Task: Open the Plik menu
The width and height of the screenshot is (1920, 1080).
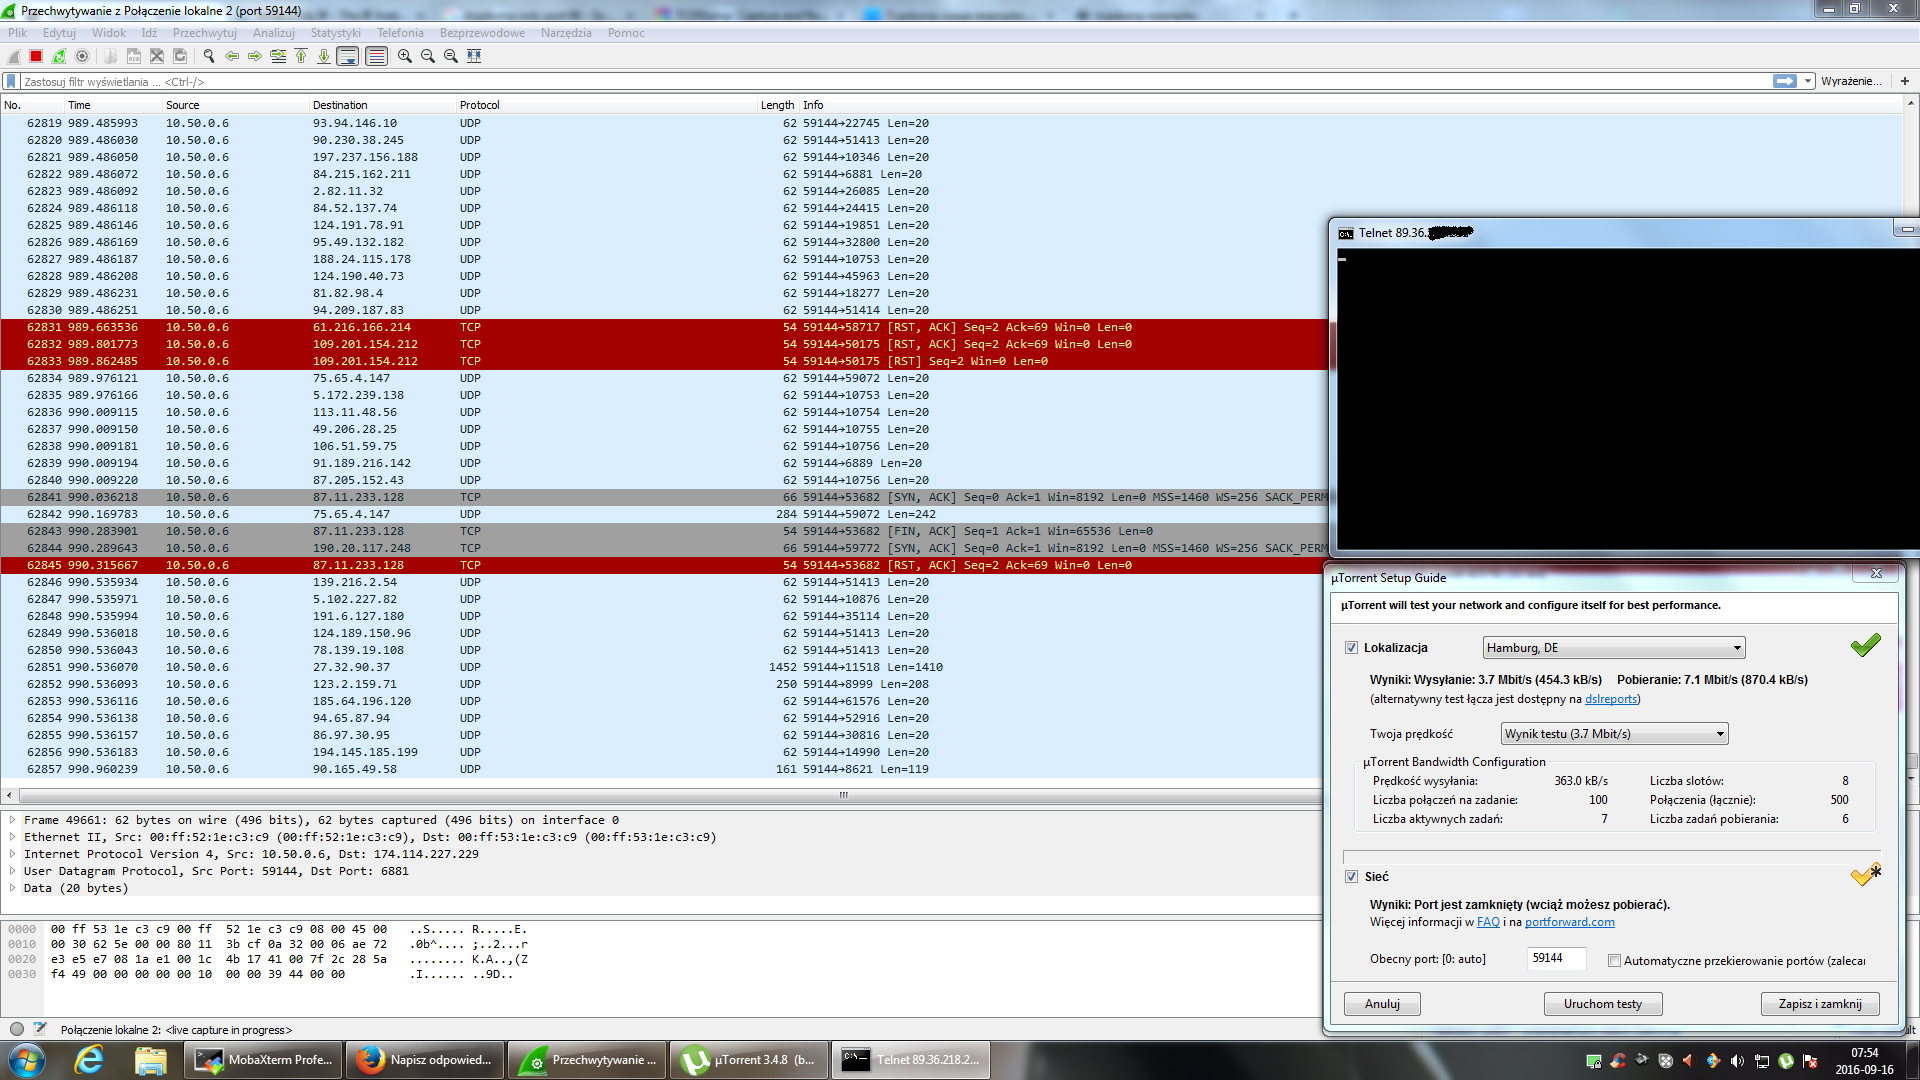Action: pos(18,33)
